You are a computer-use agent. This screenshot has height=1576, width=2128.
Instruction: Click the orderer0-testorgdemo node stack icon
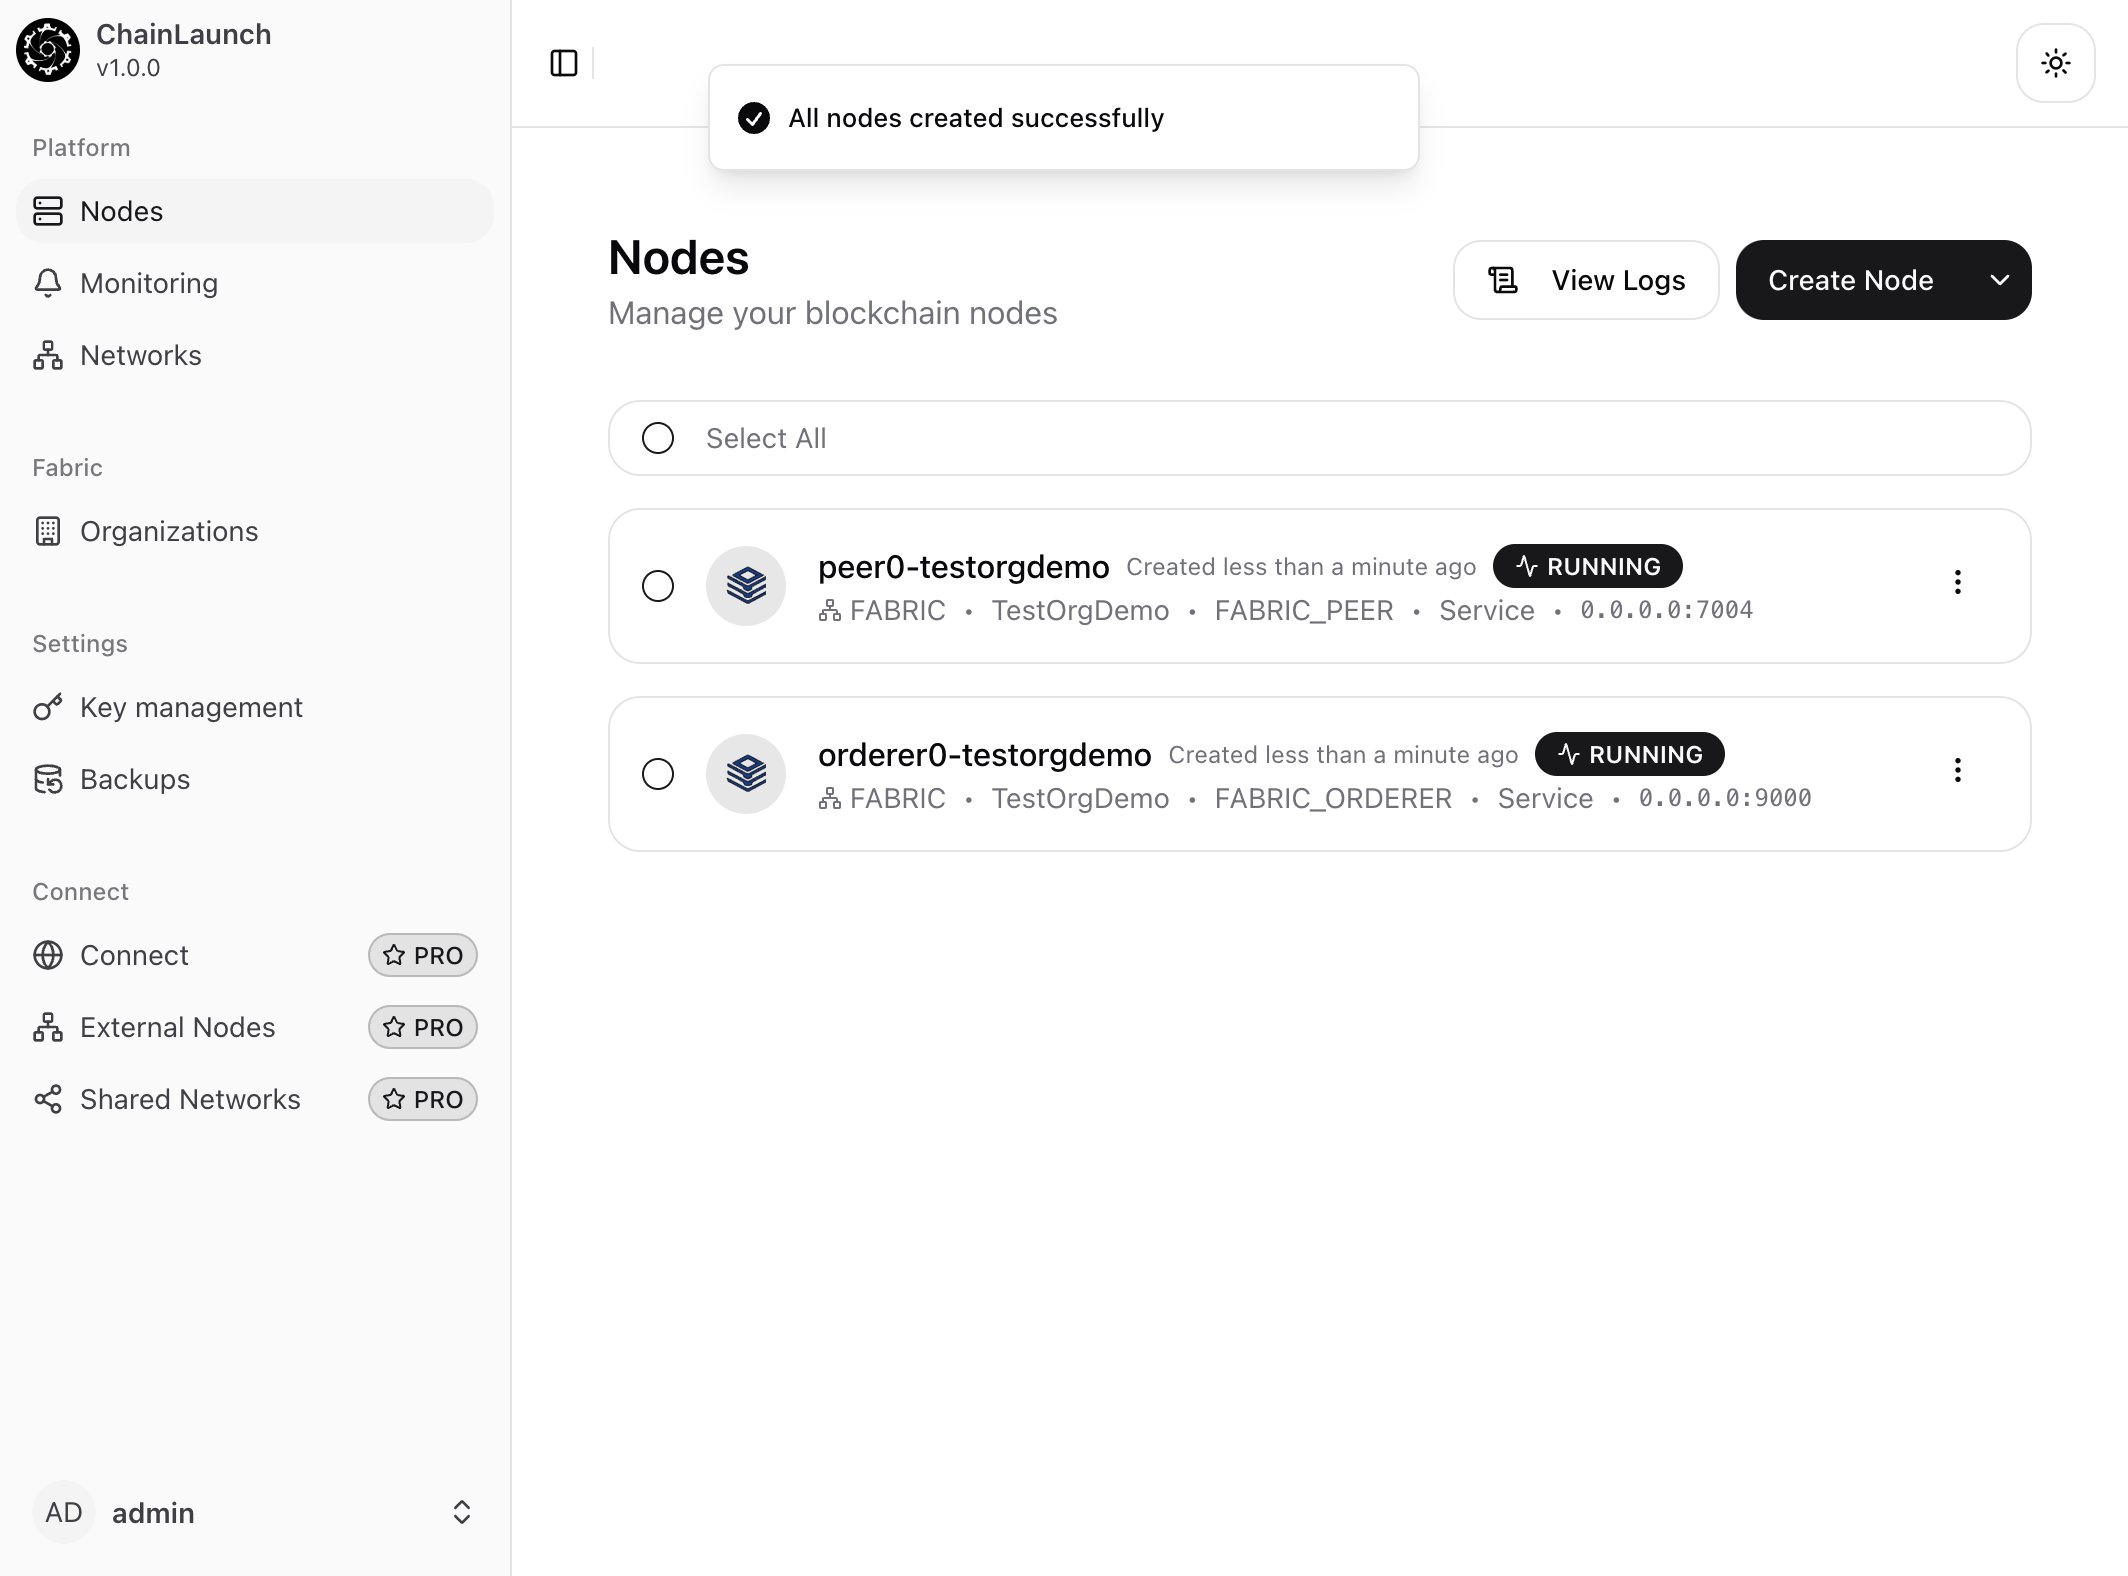point(746,774)
